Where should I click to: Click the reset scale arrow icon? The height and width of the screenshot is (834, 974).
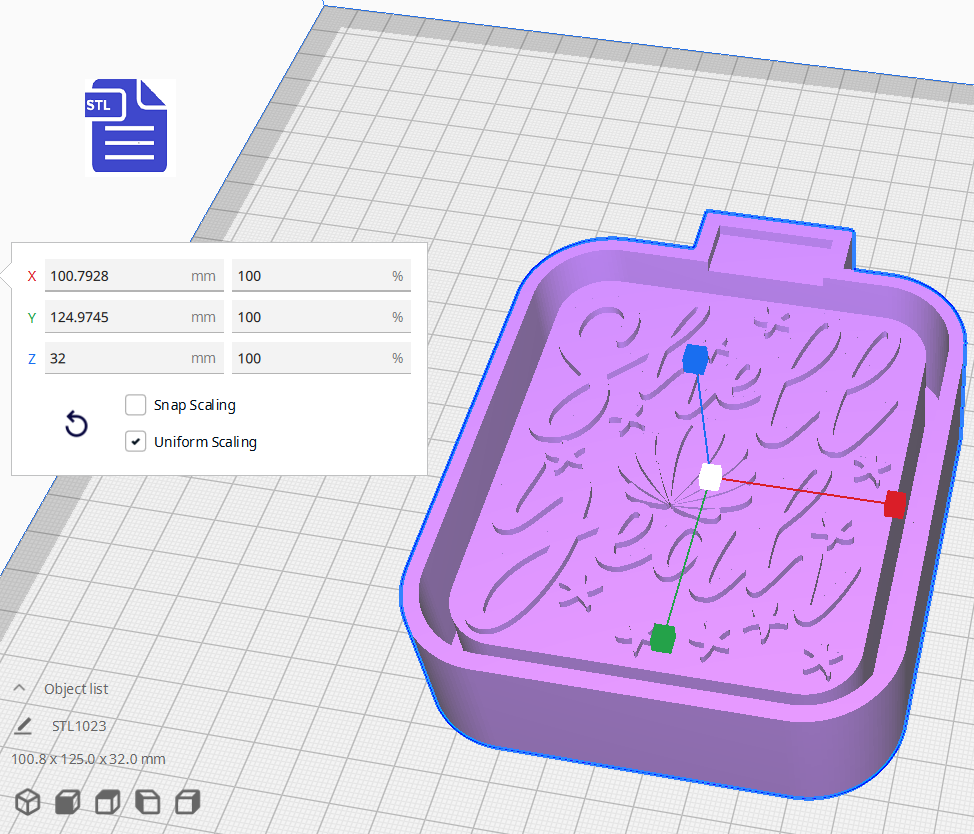tap(76, 424)
